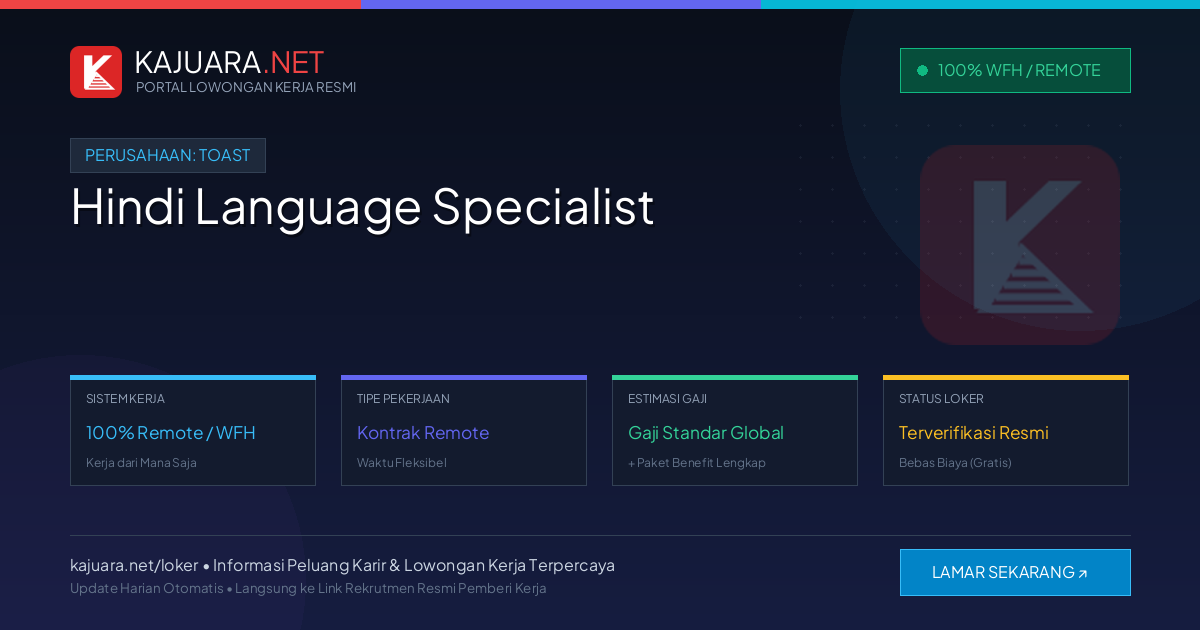Click the 100% WFH / REMOTE badge
Screen dimensions: 1200x630
point(1015,70)
